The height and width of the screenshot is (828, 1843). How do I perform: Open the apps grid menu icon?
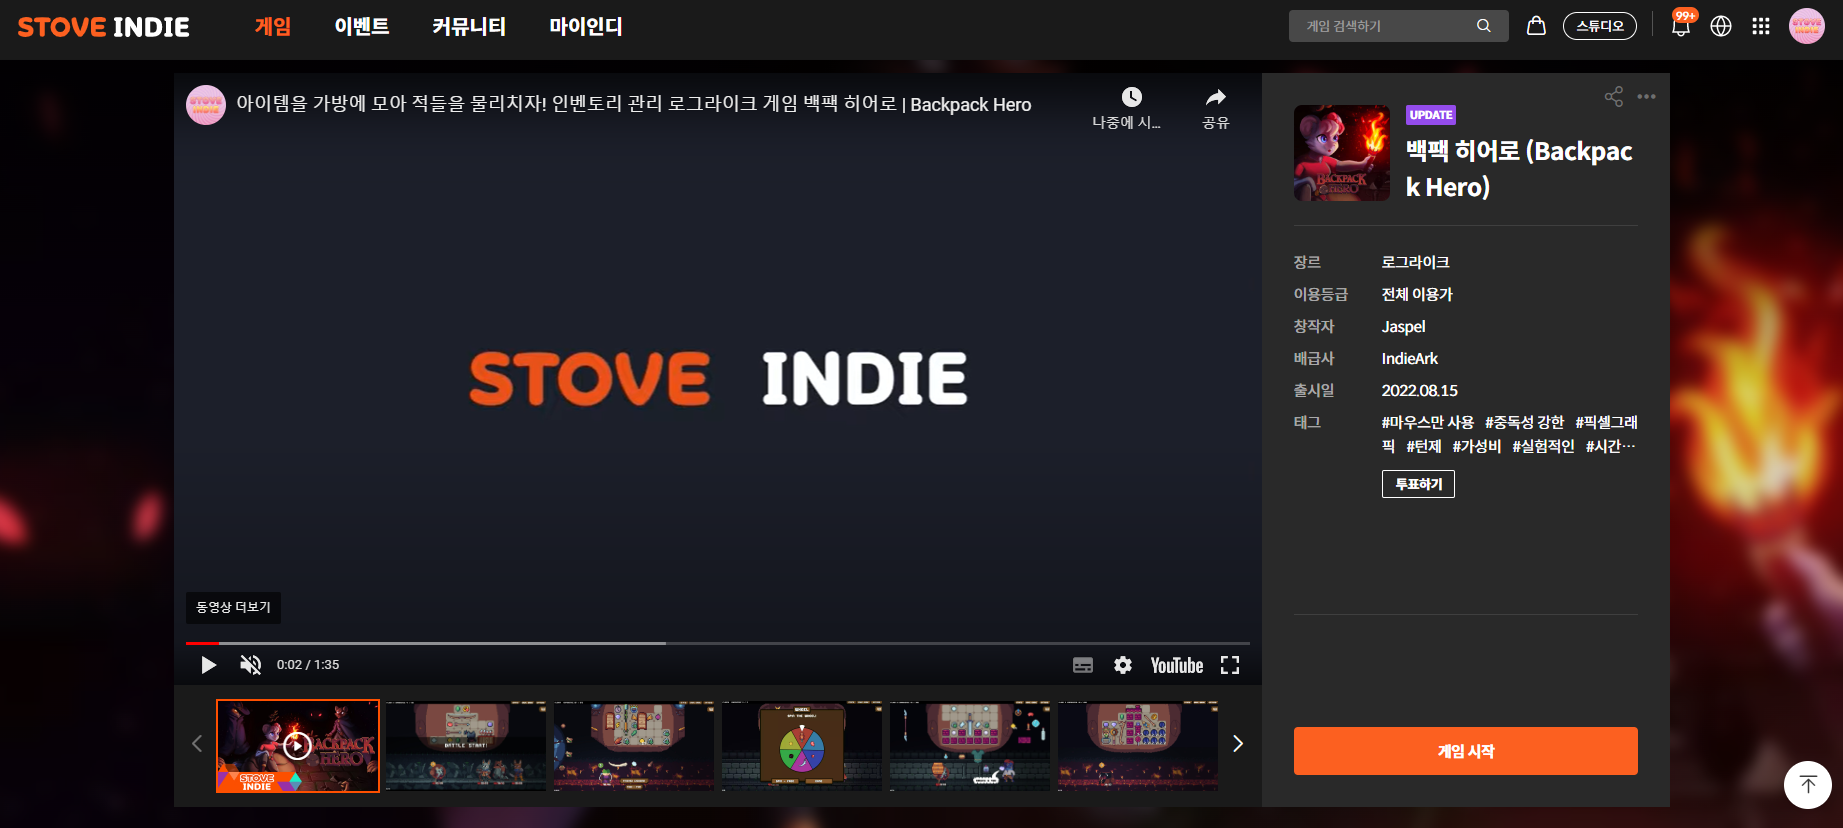pos(1761,27)
